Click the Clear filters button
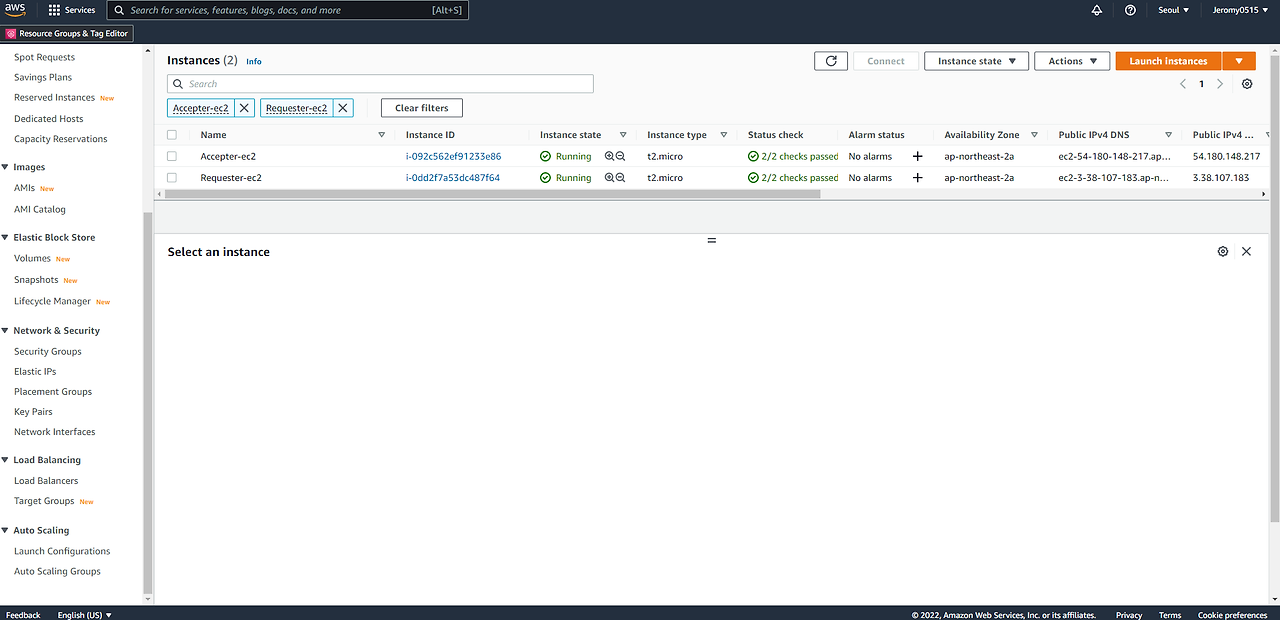1280x620 pixels. point(422,108)
